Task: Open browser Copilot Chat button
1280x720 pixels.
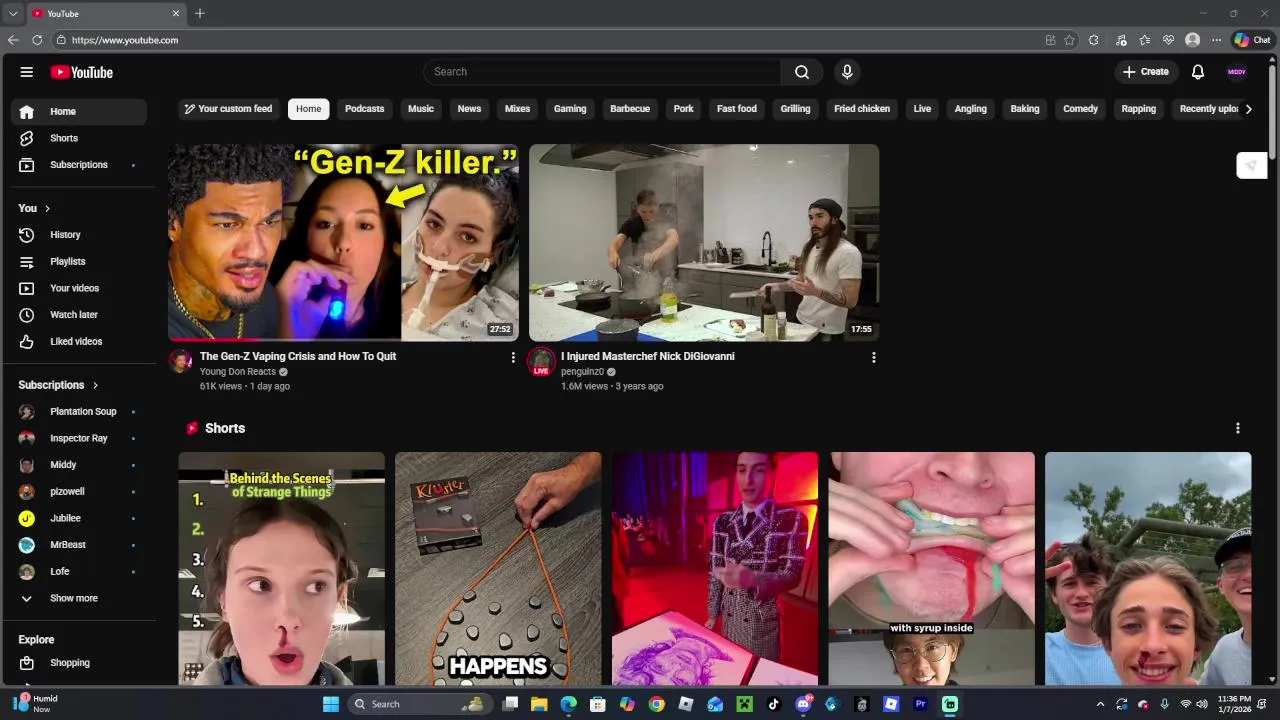Action: (x=1252, y=40)
